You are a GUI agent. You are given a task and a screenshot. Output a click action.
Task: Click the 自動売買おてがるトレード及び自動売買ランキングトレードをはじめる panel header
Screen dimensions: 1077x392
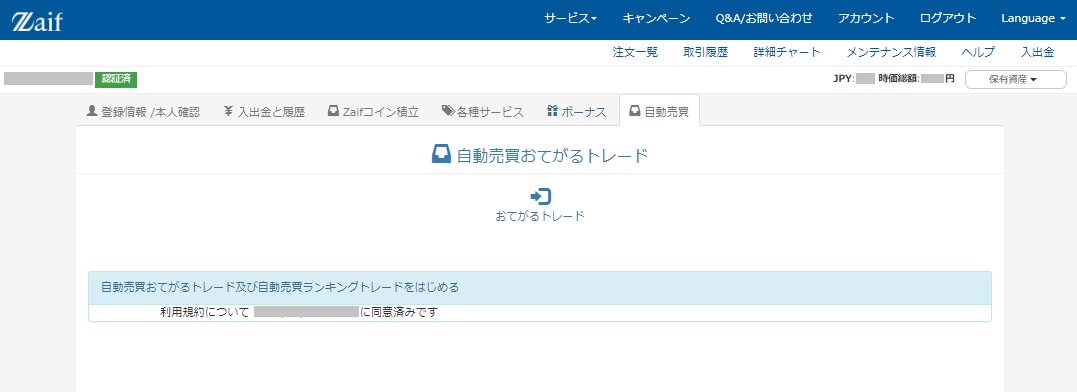click(x=540, y=288)
